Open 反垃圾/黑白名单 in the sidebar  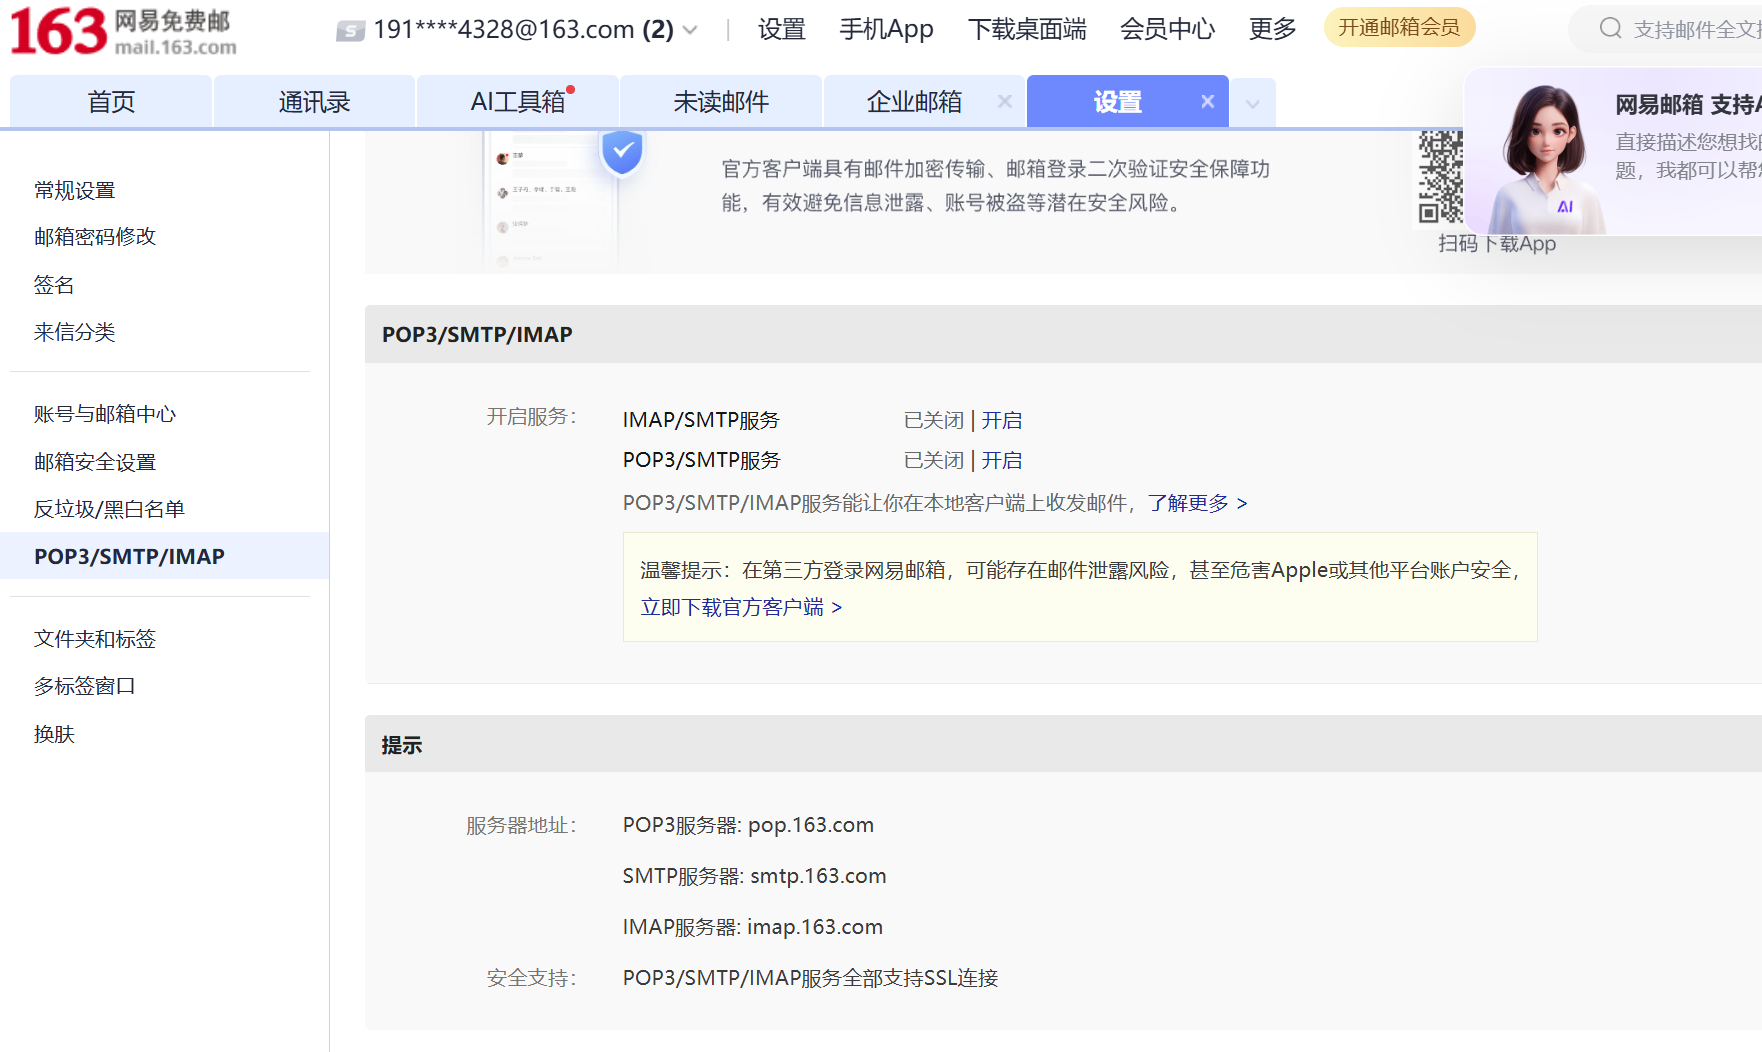coord(109,509)
